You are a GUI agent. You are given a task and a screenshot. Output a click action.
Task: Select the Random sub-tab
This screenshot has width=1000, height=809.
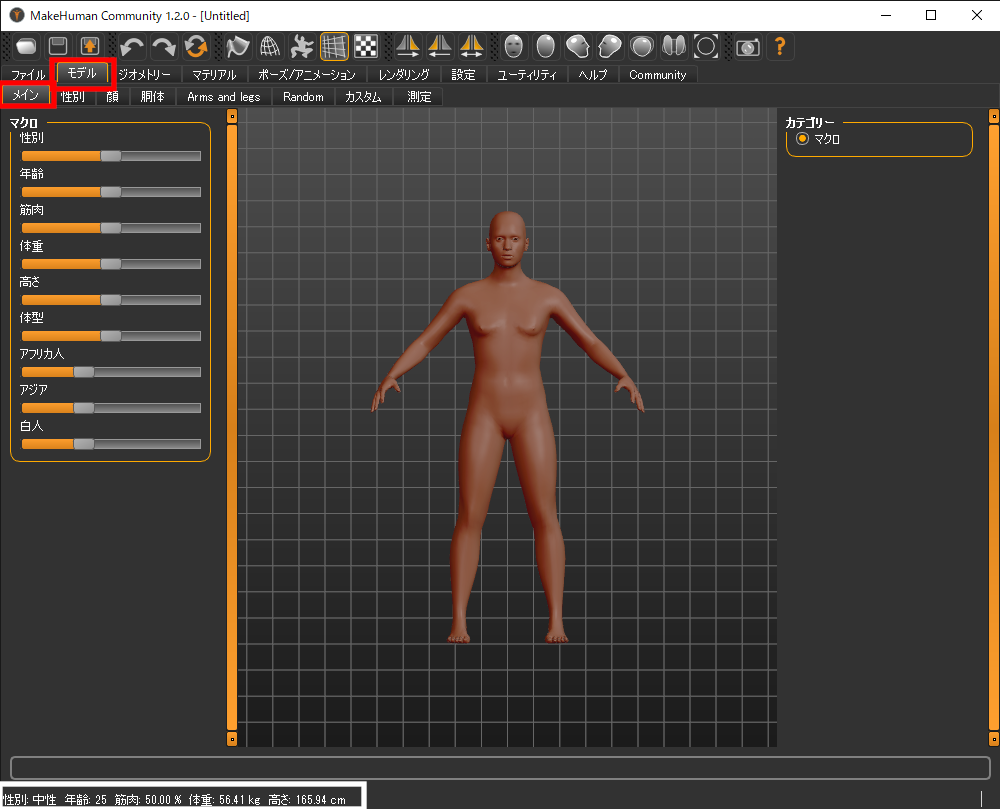click(x=303, y=97)
